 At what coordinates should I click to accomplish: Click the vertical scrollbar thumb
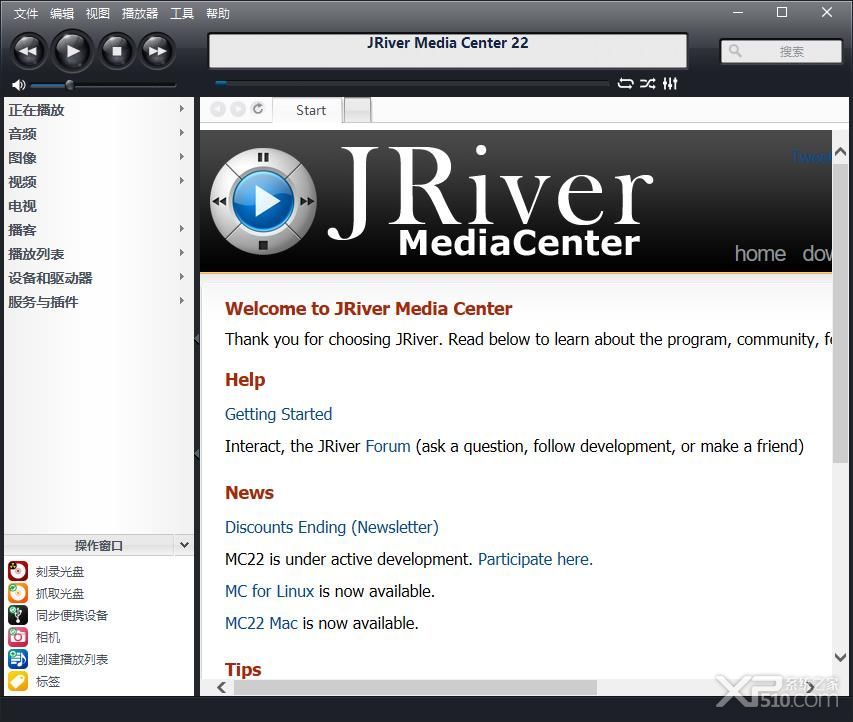click(840, 312)
